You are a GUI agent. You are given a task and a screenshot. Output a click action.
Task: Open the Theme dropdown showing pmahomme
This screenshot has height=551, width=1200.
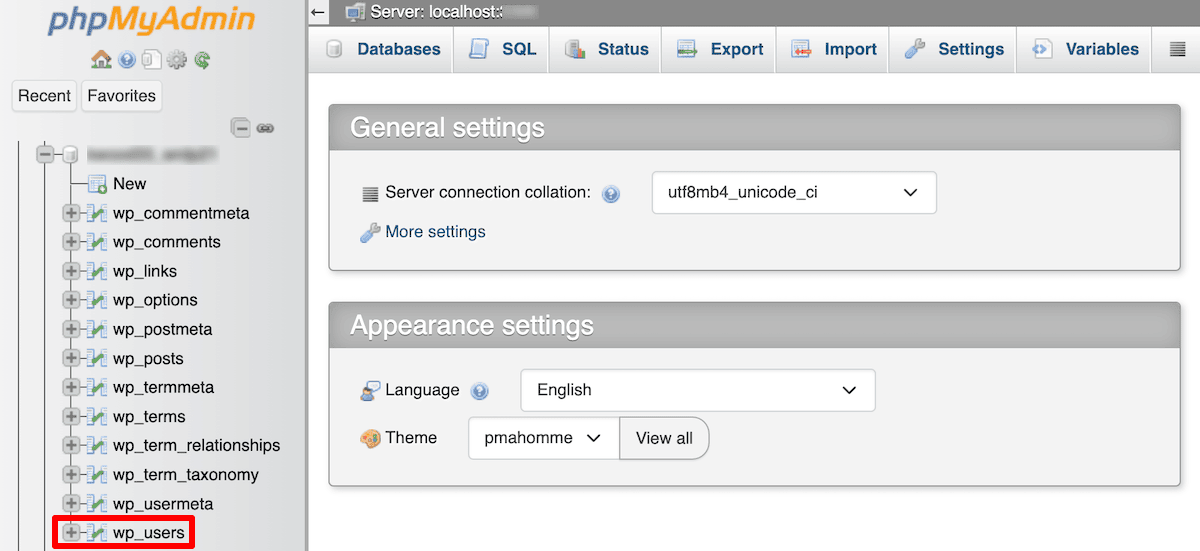(x=543, y=438)
